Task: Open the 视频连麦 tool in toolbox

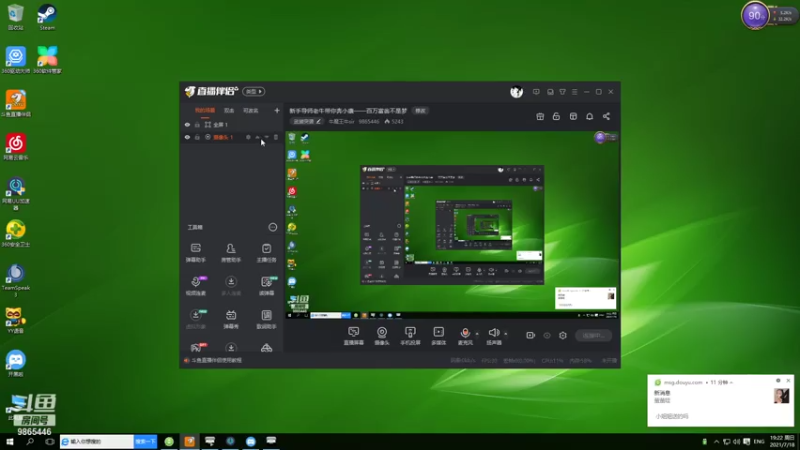Action: pos(195,286)
